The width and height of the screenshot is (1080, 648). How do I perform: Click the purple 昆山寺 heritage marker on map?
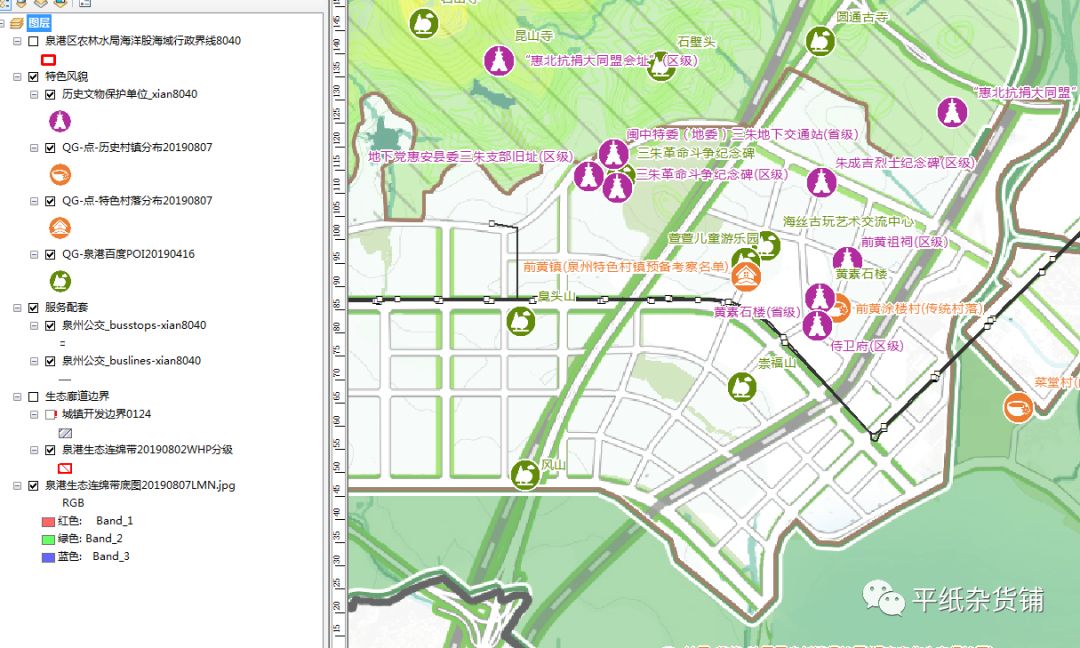point(499,61)
